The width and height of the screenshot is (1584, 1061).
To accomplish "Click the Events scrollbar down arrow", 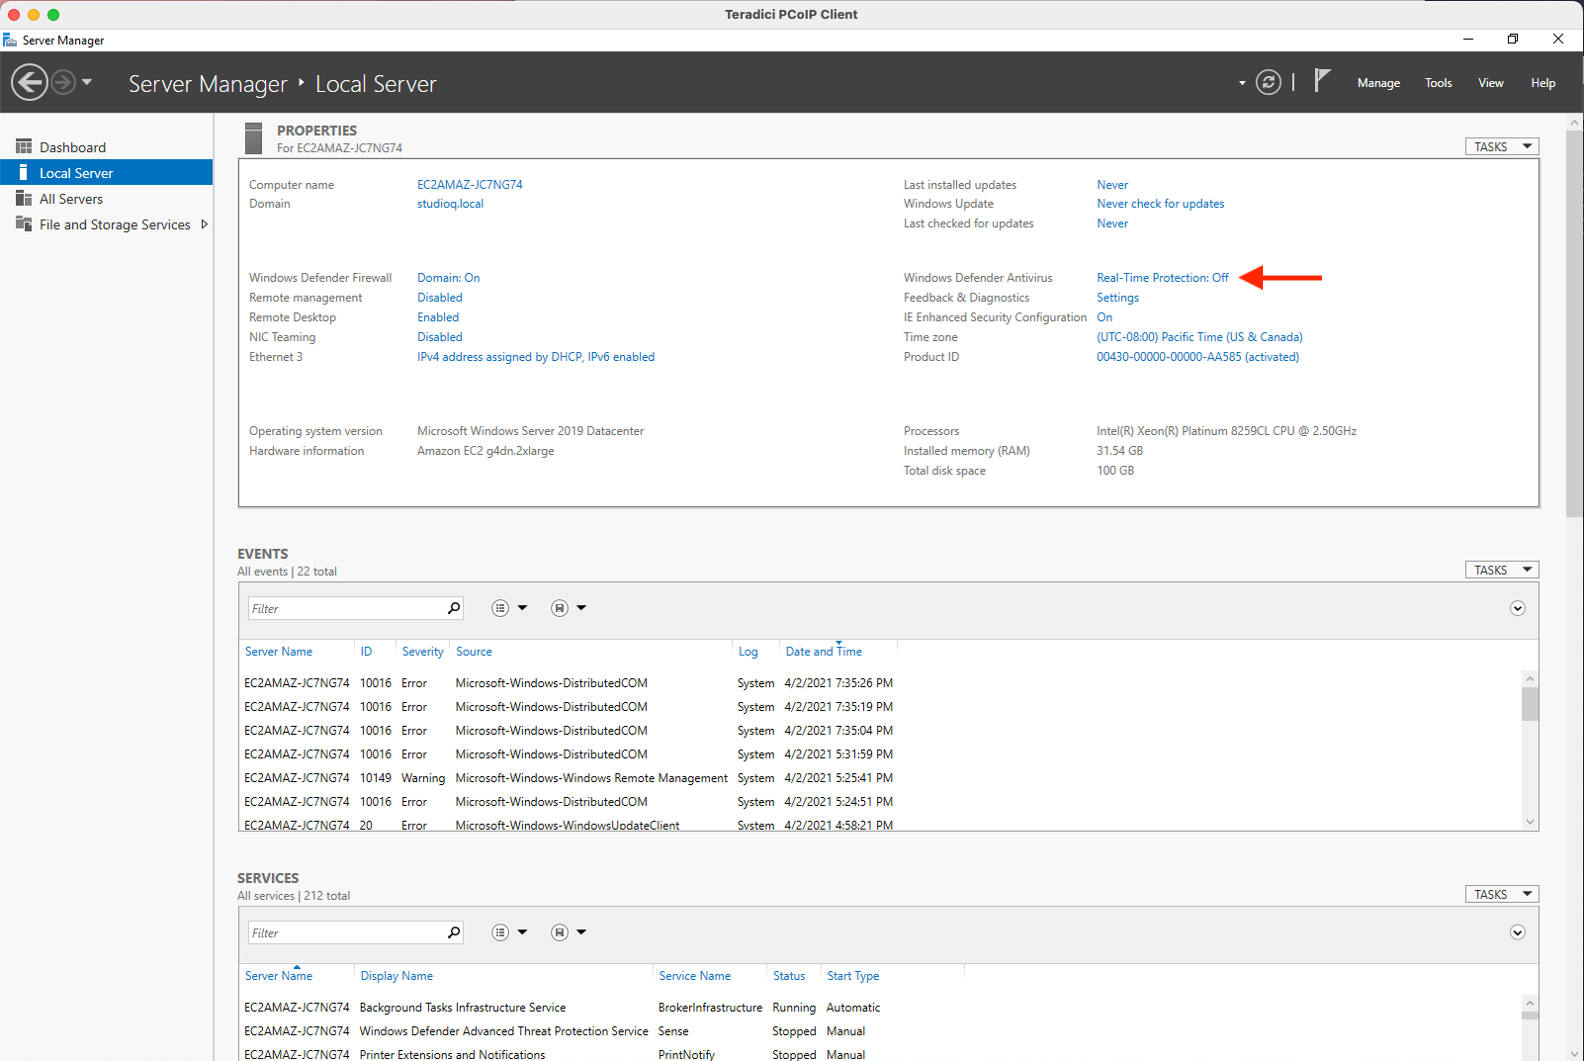I will pyautogui.click(x=1529, y=822).
